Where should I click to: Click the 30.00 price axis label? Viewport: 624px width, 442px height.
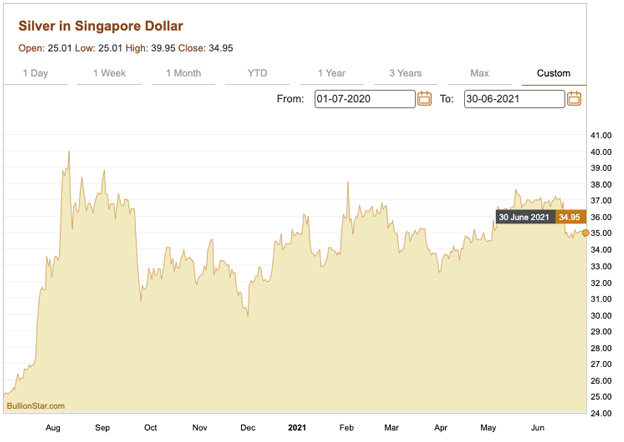601,316
